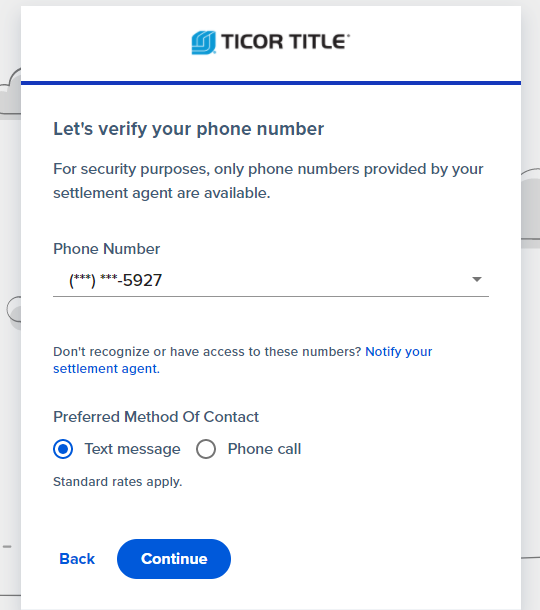The image size is (540, 610).
Task: Expand the phone number dropdown arrow
Action: pyautogui.click(x=477, y=279)
